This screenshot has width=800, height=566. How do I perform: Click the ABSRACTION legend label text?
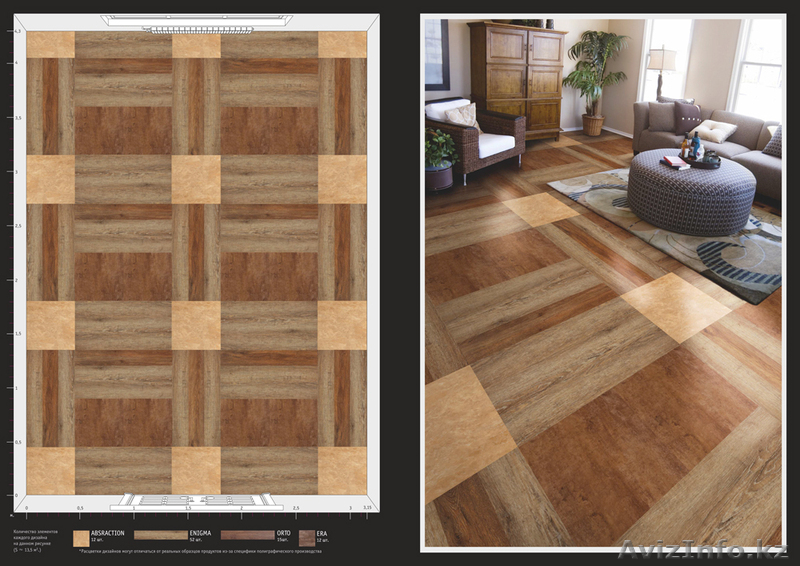click(107, 533)
